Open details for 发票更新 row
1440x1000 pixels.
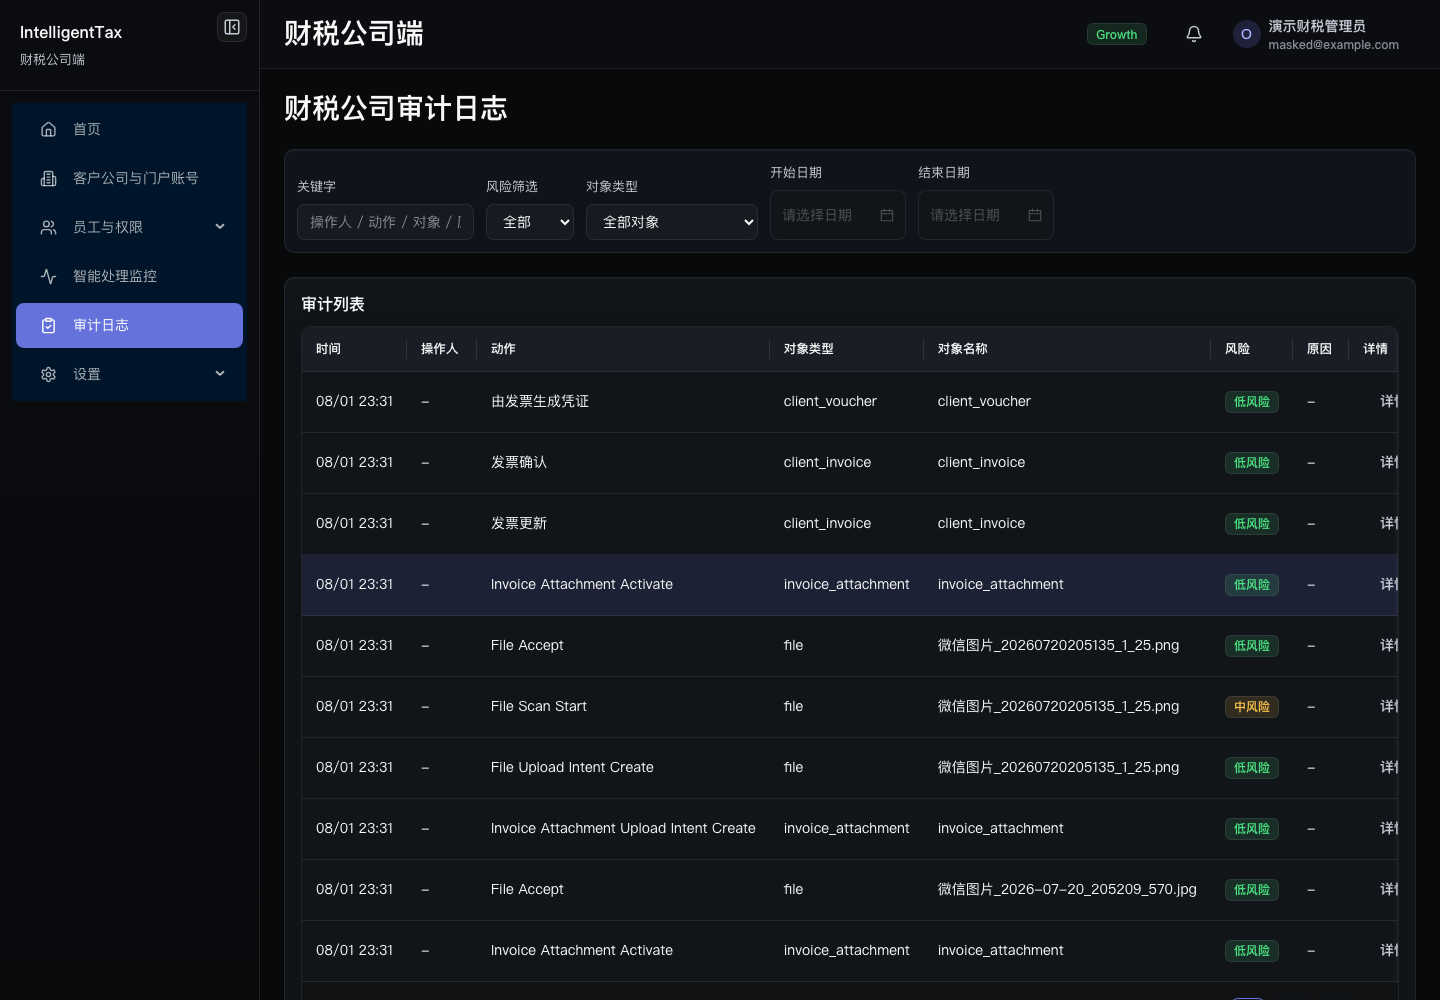pyautogui.click(x=1389, y=523)
